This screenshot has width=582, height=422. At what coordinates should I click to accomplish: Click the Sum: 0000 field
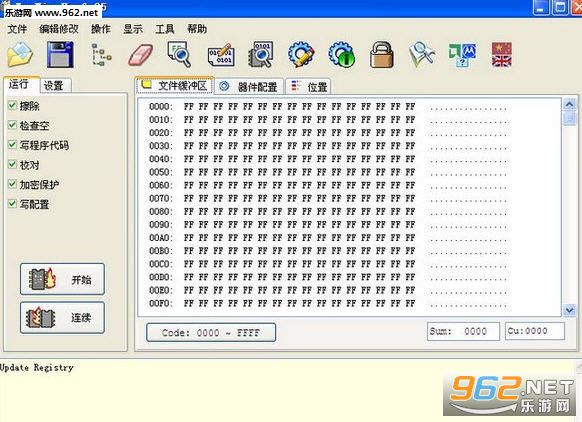(x=463, y=331)
